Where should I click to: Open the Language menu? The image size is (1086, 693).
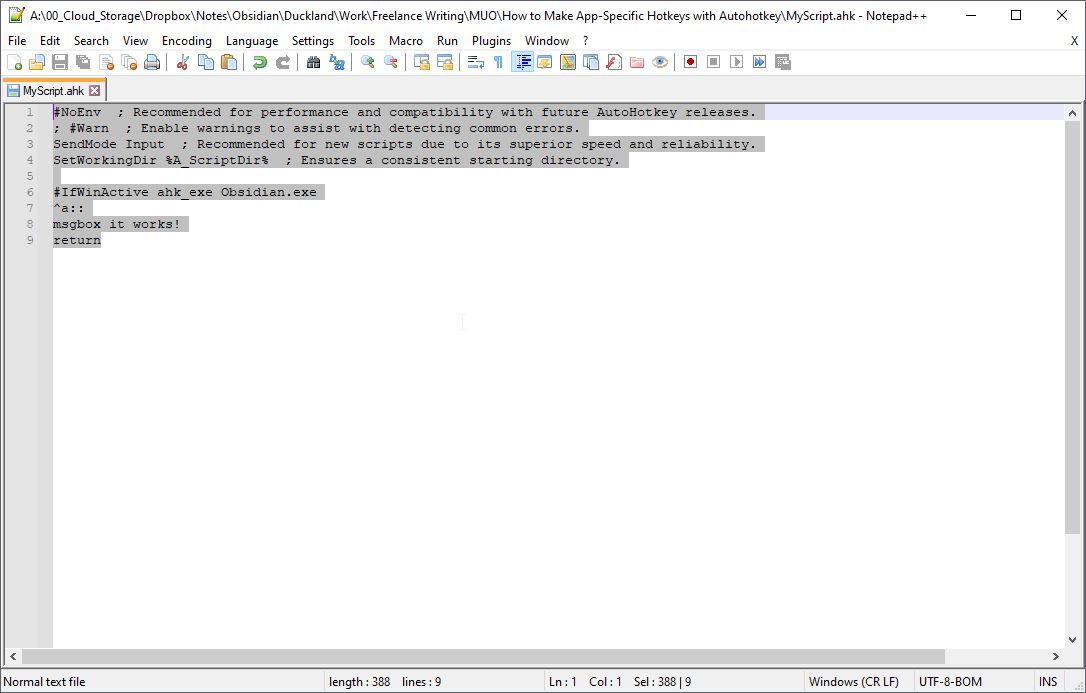point(252,41)
